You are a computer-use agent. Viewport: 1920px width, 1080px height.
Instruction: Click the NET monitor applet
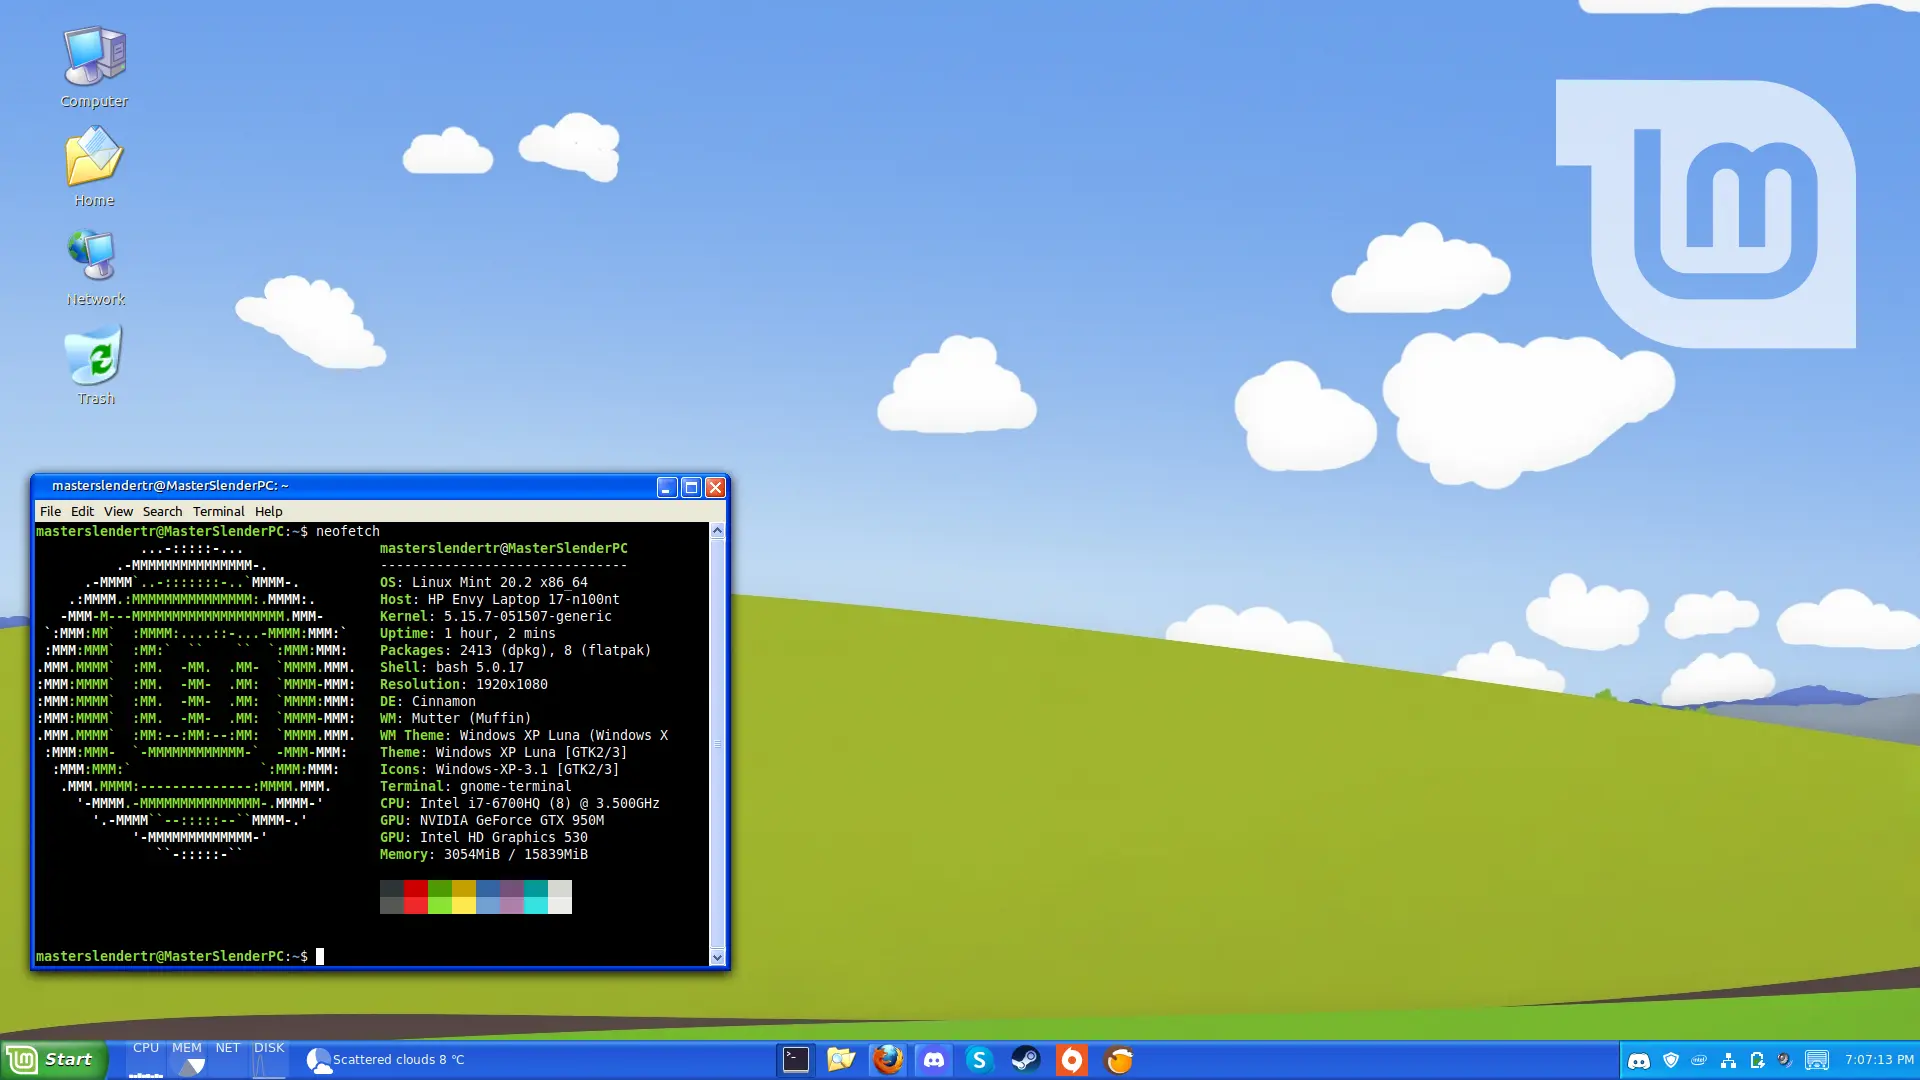(228, 1060)
